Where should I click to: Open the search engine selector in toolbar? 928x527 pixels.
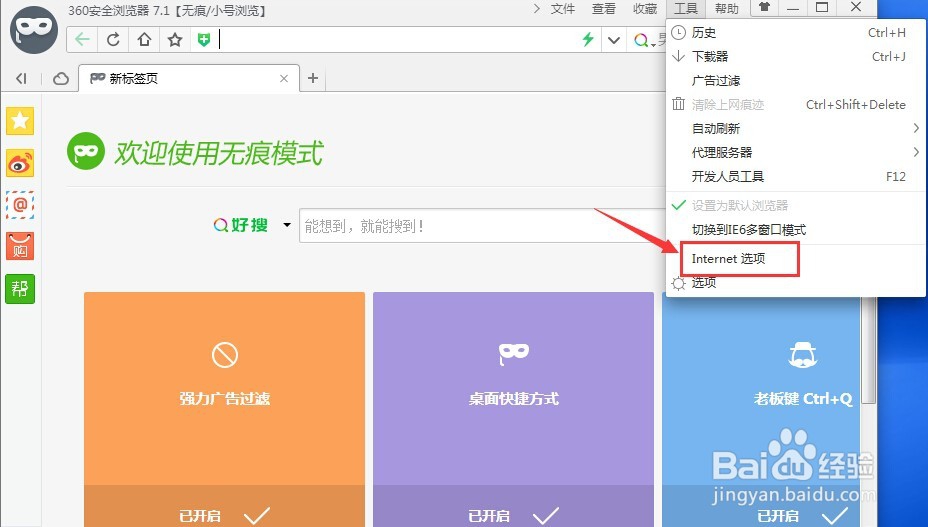[653, 43]
